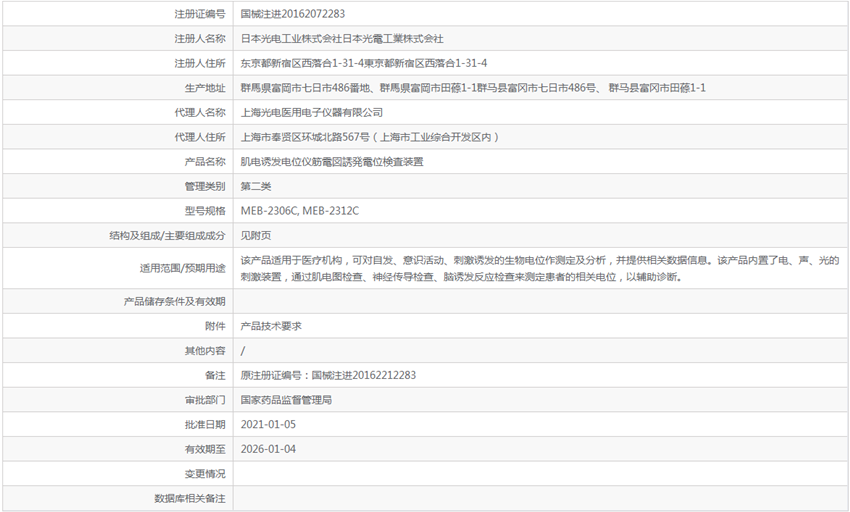850x512 pixels.
Task: Click agent address 上海市奉贤区环城北路567号
Action: point(305,137)
